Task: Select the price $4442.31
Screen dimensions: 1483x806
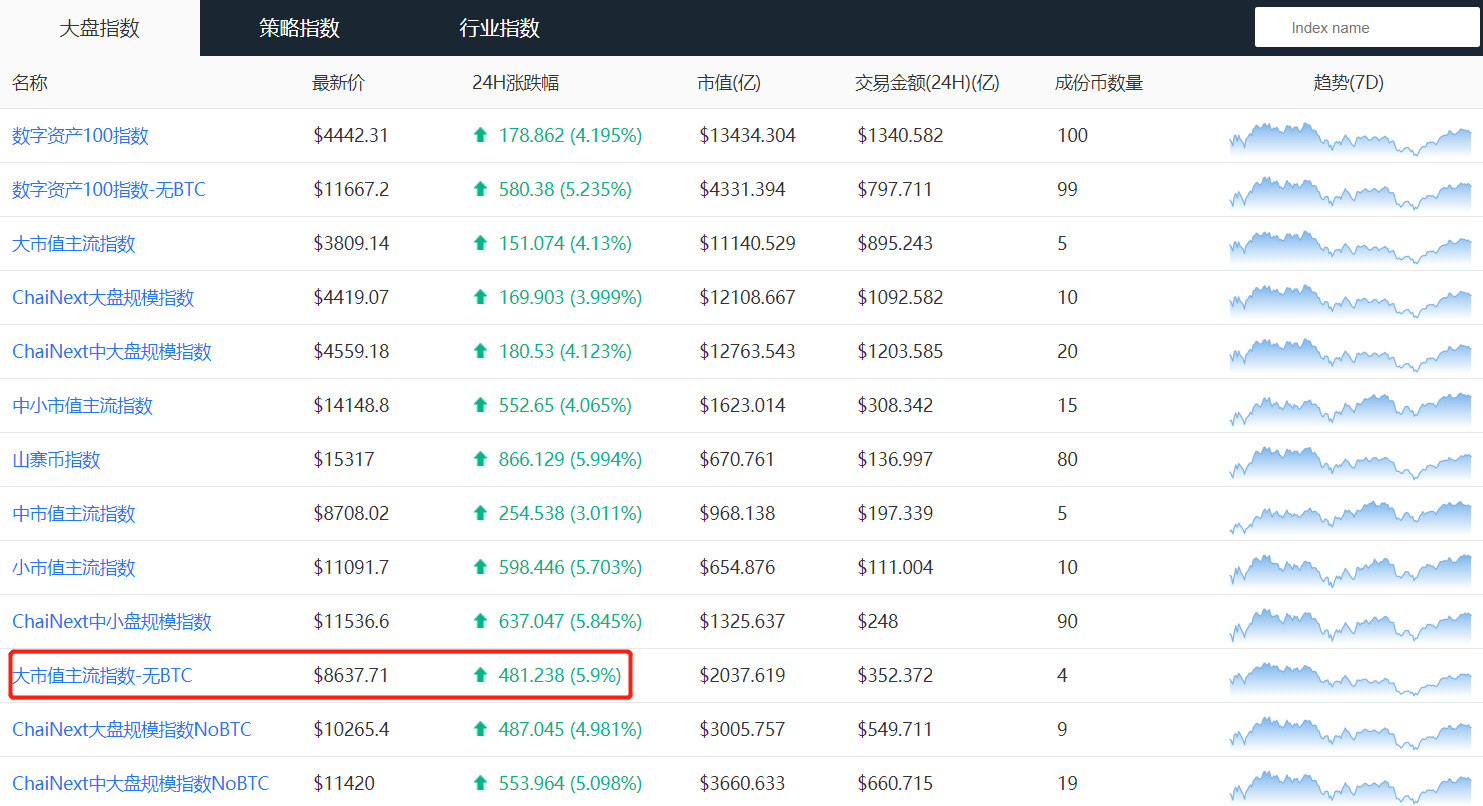Action: pyautogui.click(x=351, y=136)
